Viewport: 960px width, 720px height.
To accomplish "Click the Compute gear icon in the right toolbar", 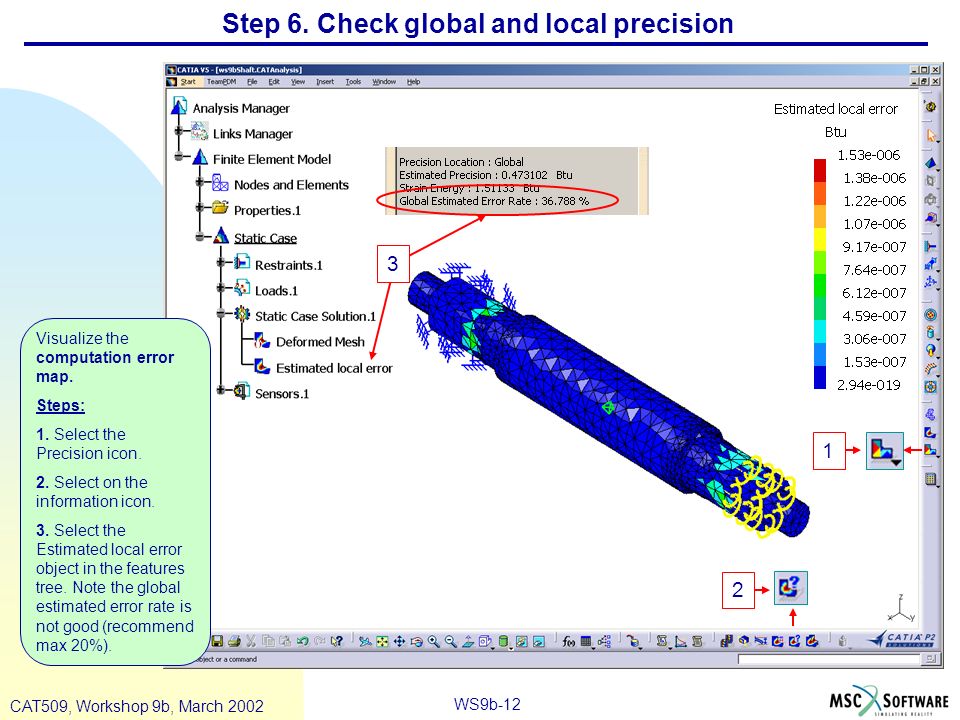I will (931, 107).
